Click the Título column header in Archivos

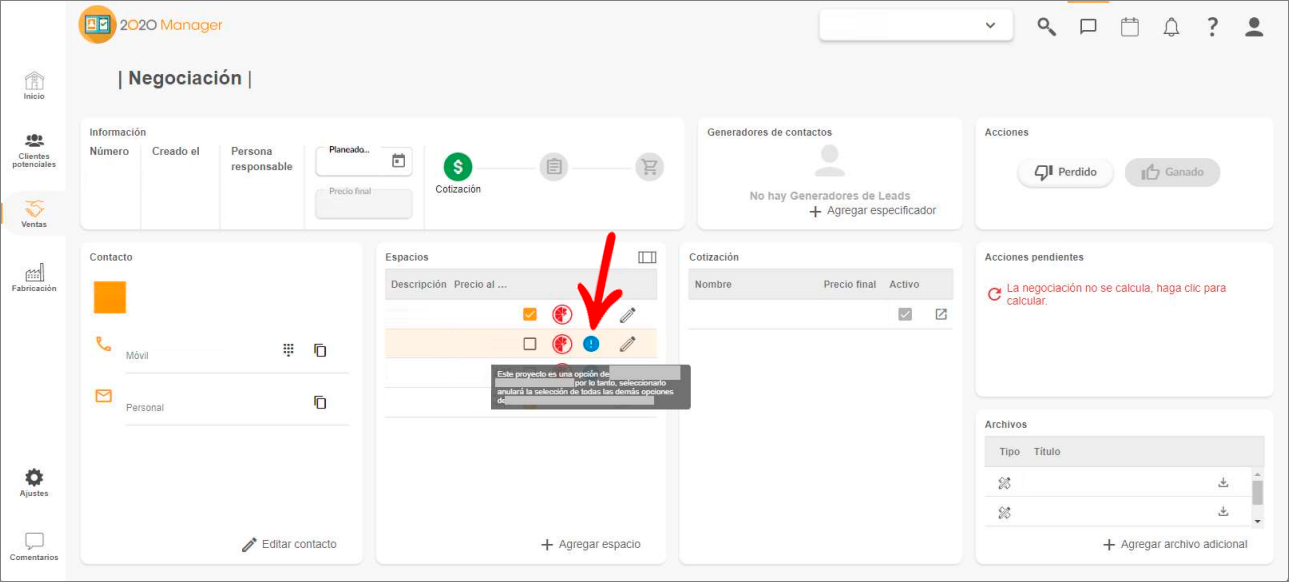point(1047,451)
